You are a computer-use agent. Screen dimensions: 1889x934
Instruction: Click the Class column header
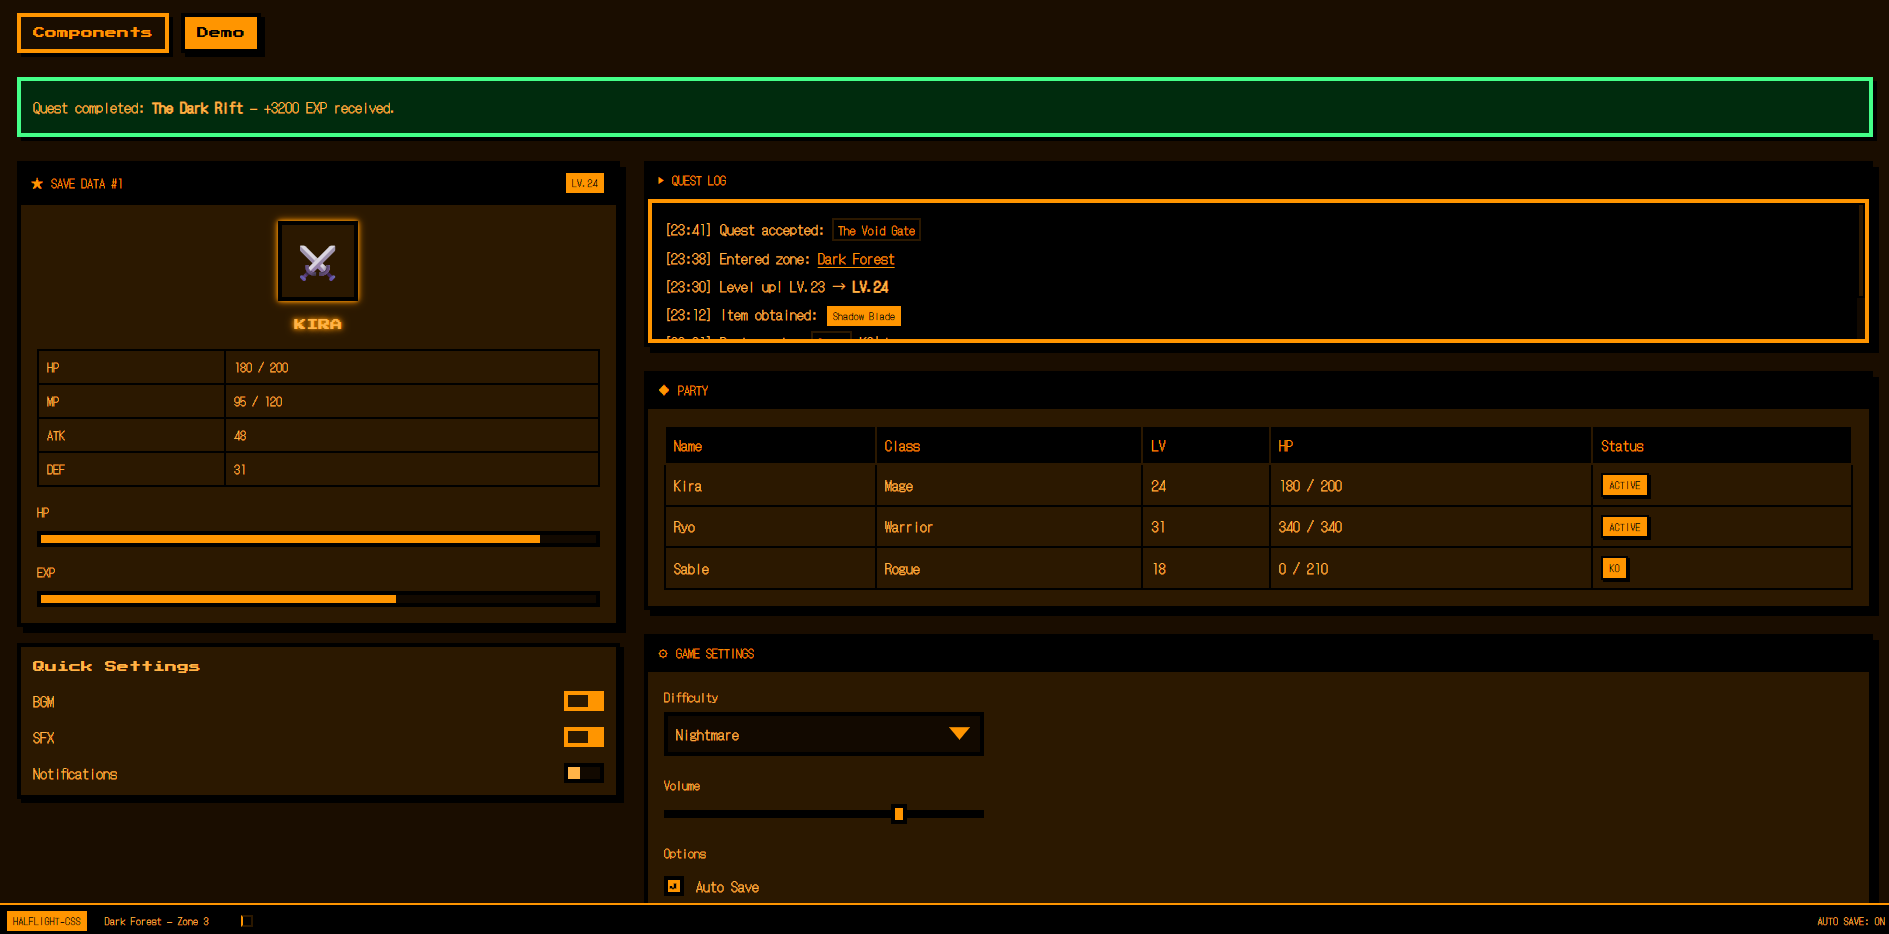point(1009,446)
